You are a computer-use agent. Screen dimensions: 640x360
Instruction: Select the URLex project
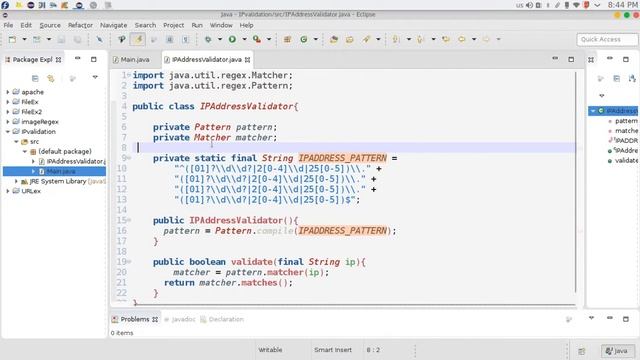click(27, 191)
